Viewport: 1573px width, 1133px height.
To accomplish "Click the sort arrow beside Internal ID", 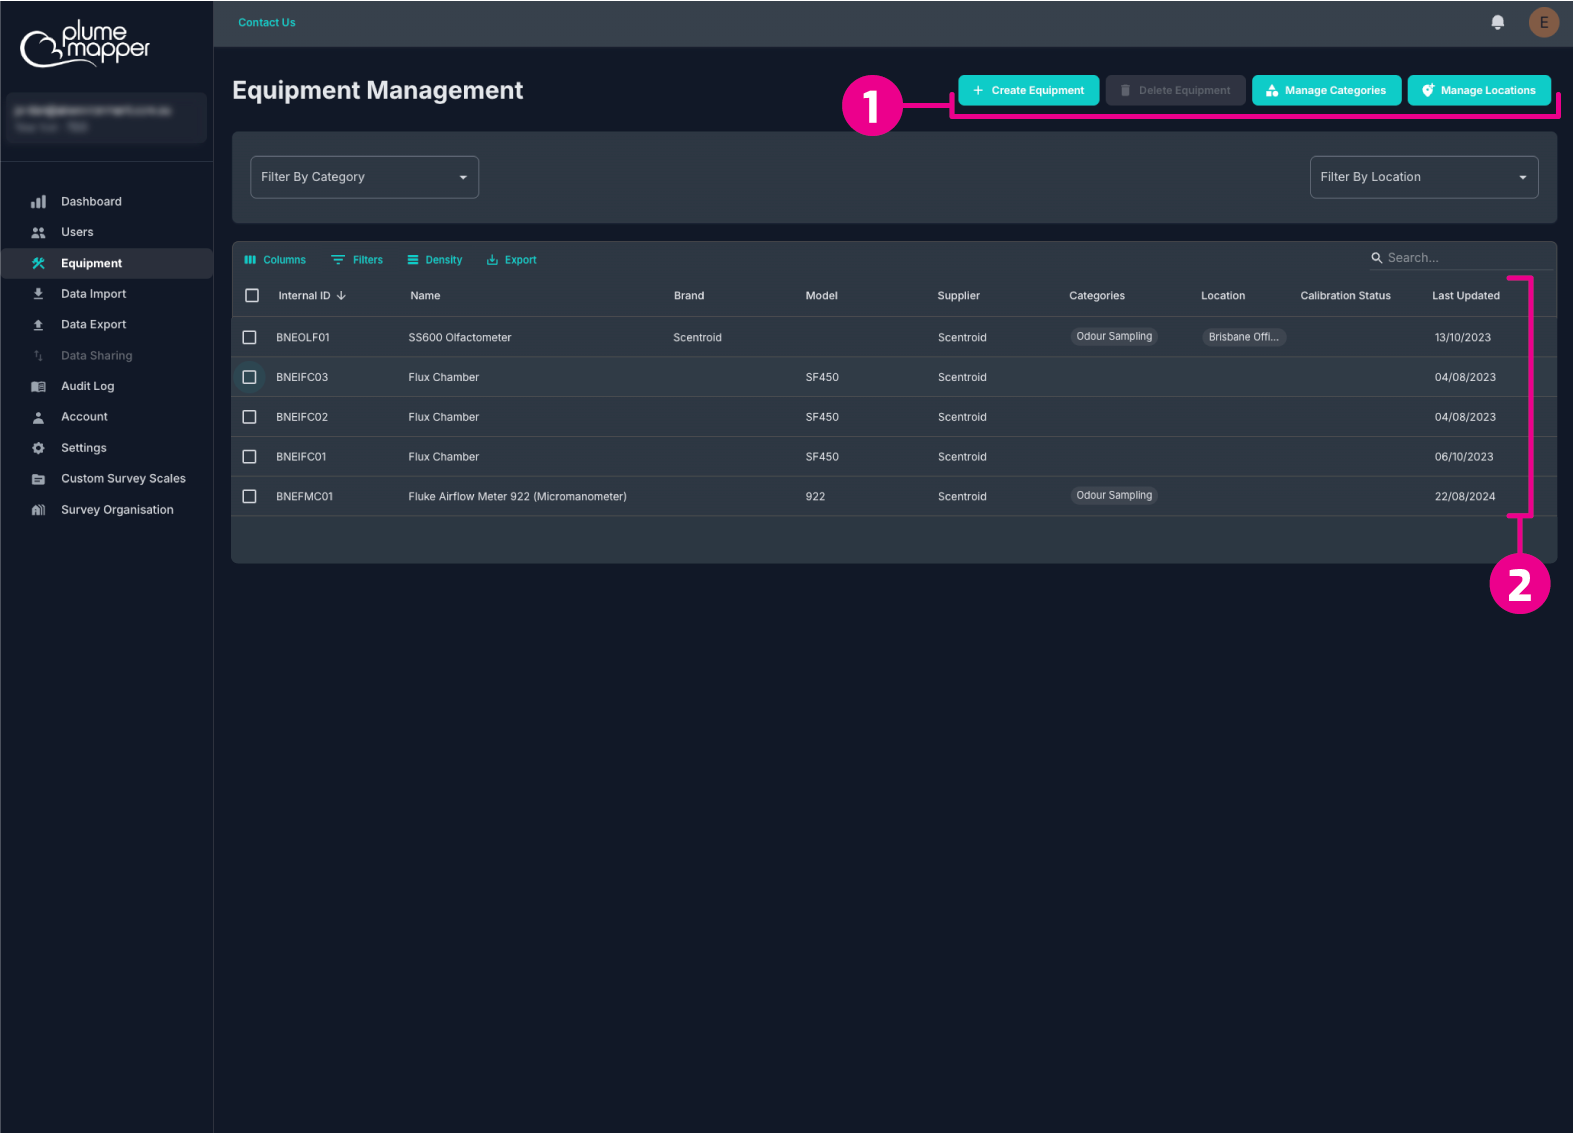I will [x=341, y=296].
